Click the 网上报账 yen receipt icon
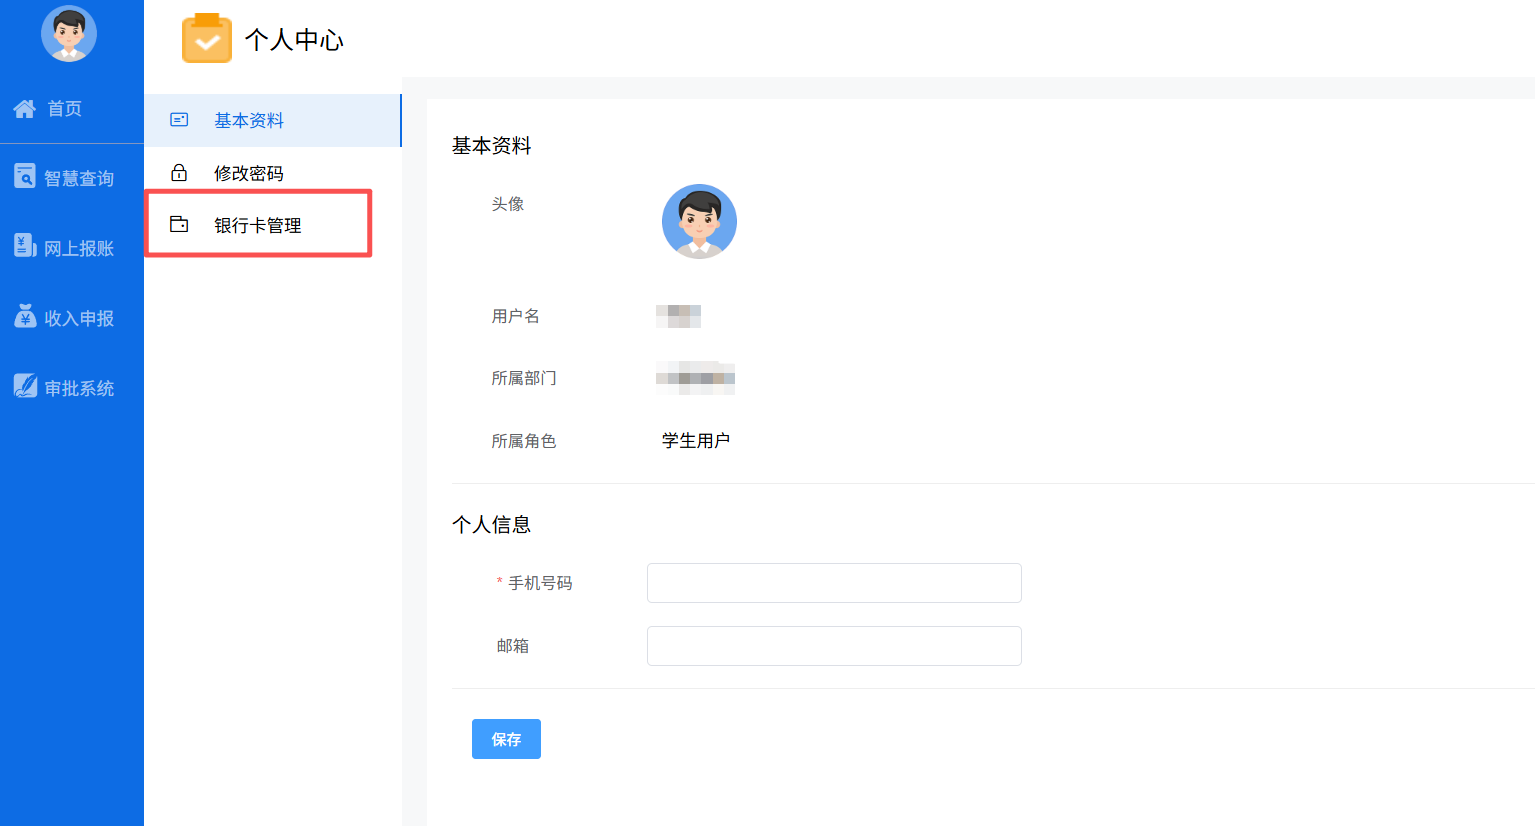The width and height of the screenshot is (1535, 826). tap(25, 246)
